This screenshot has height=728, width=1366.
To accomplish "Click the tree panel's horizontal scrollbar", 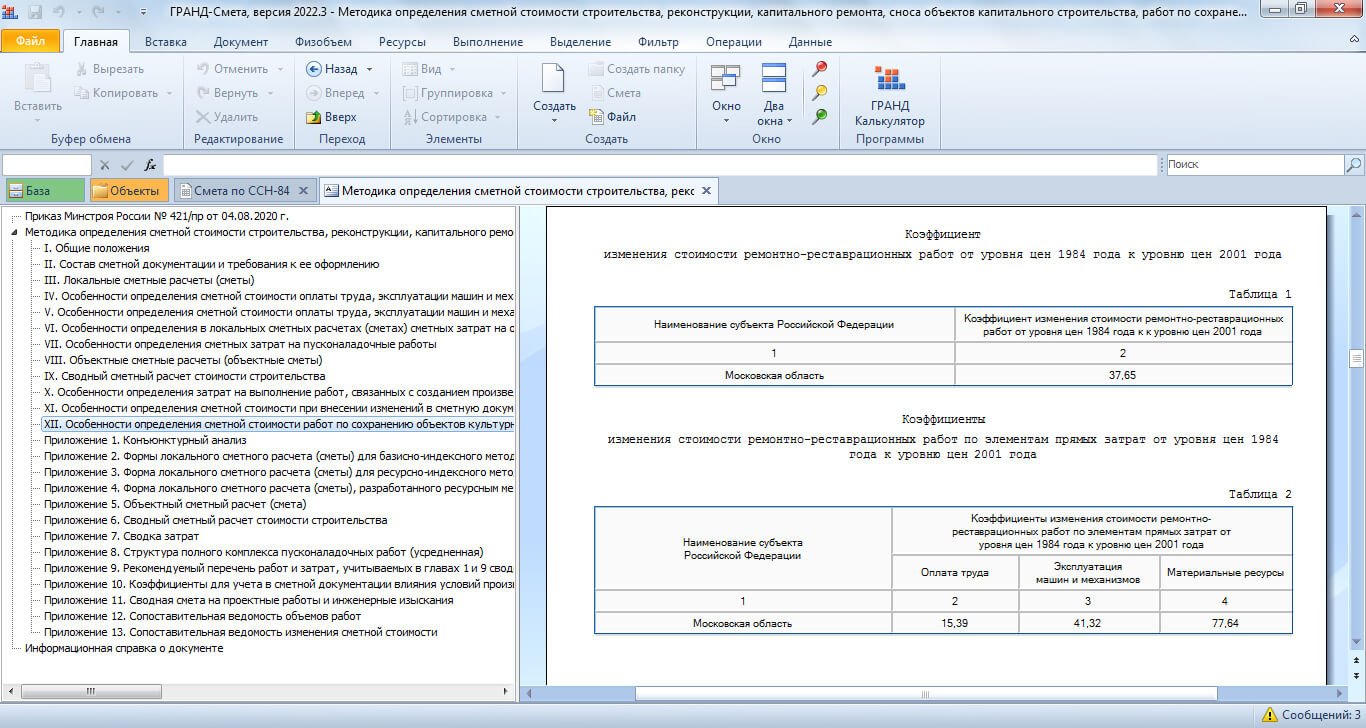I will (x=90, y=693).
